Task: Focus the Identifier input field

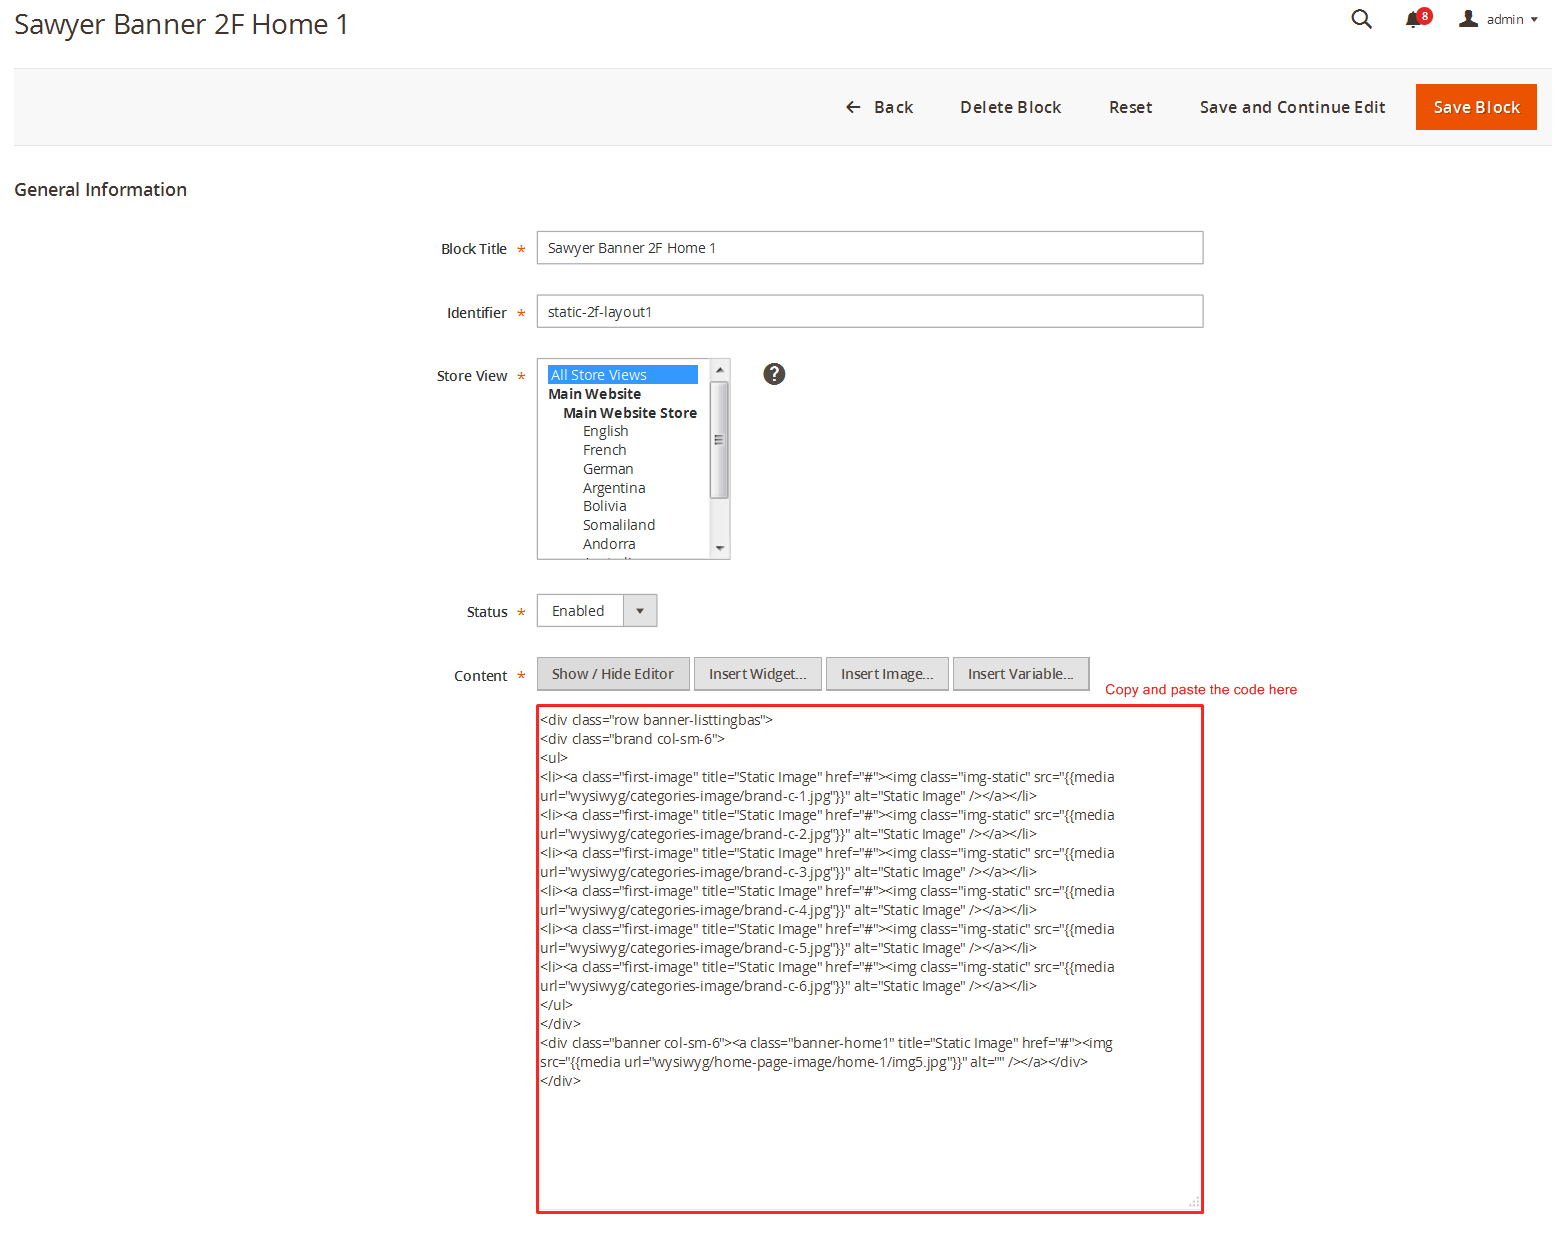Action: point(870,312)
